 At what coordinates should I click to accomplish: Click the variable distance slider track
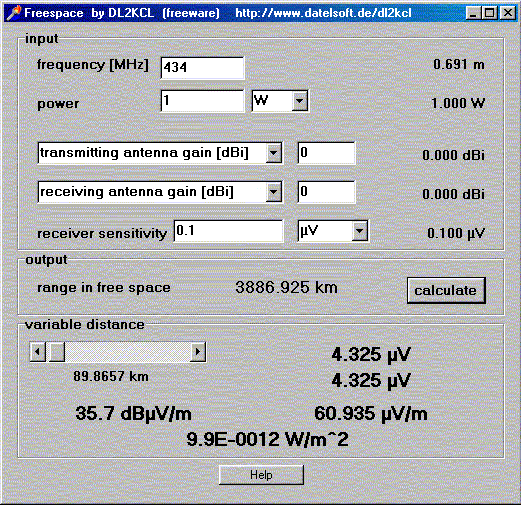click(128, 352)
